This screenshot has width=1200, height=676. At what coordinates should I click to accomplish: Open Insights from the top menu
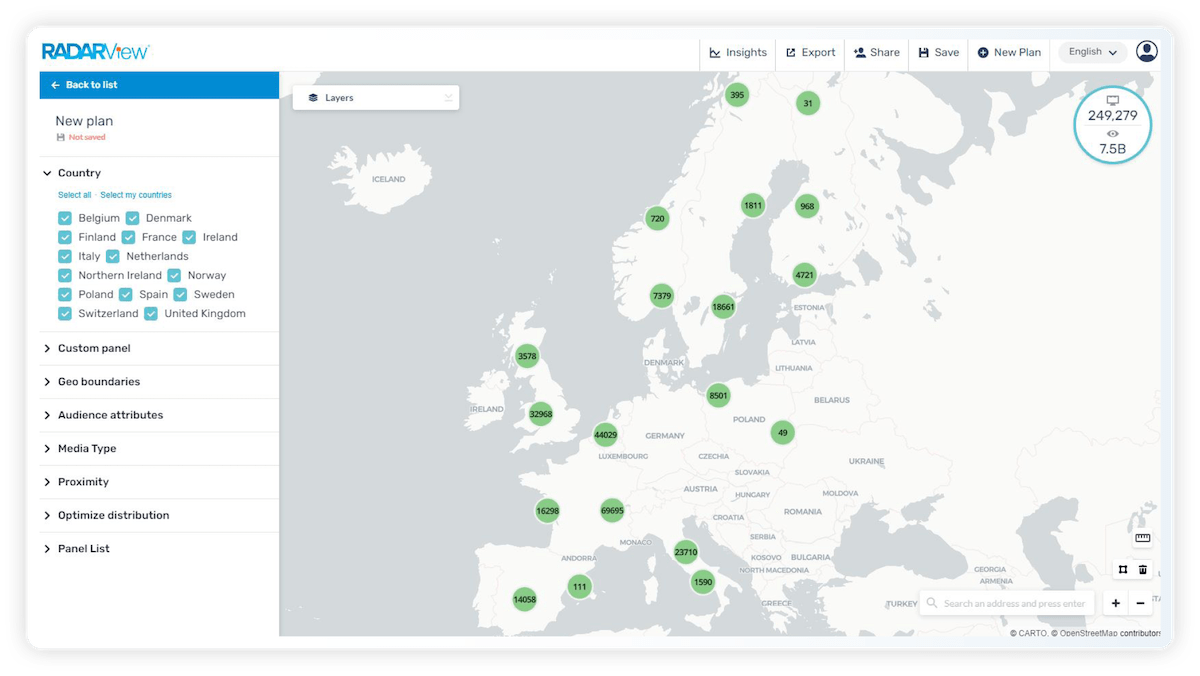[738, 53]
